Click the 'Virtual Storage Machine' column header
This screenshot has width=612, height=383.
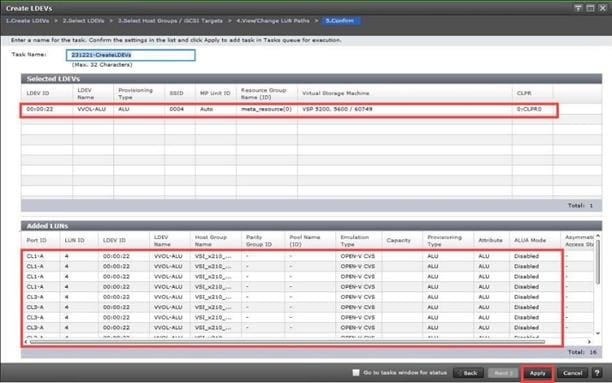click(x=336, y=93)
